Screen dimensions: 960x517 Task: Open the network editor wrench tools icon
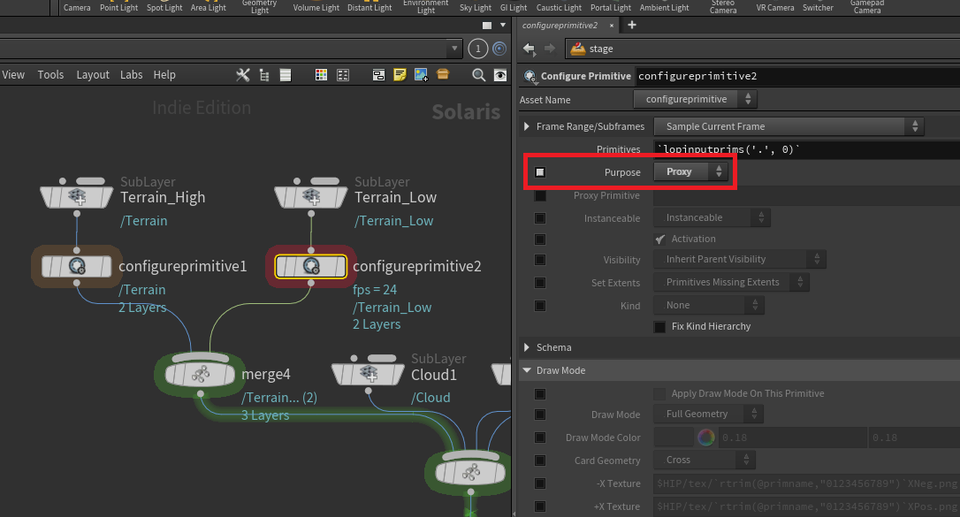pyautogui.click(x=242, y=75)
